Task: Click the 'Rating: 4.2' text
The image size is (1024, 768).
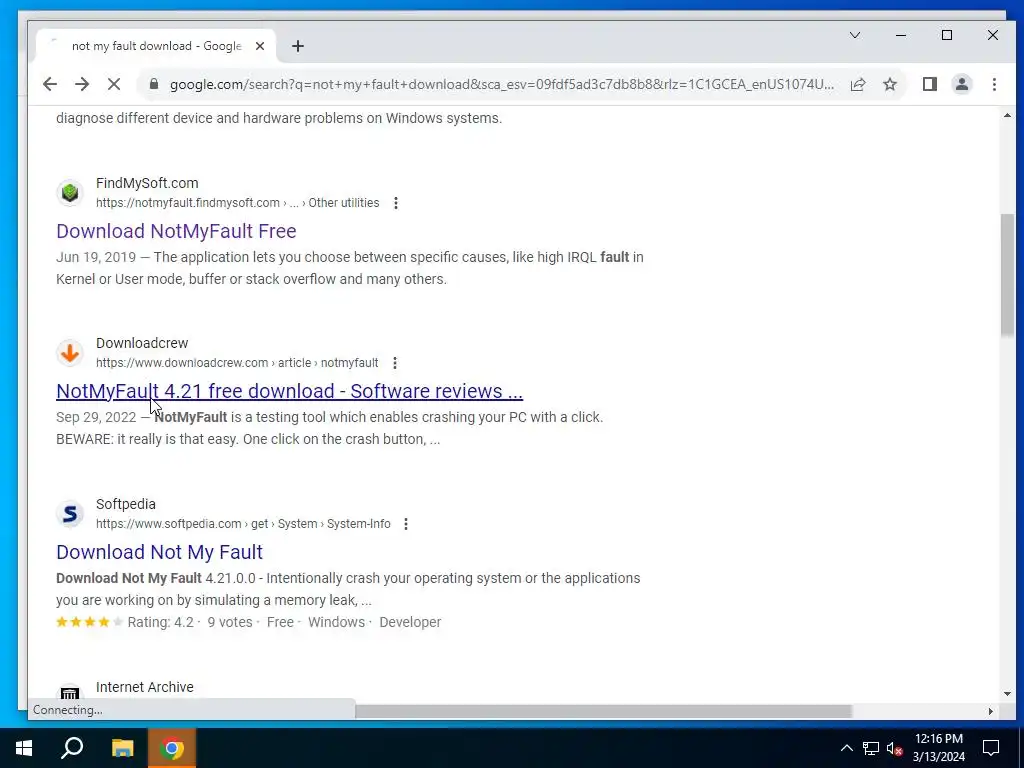Action: pos(161,622)
